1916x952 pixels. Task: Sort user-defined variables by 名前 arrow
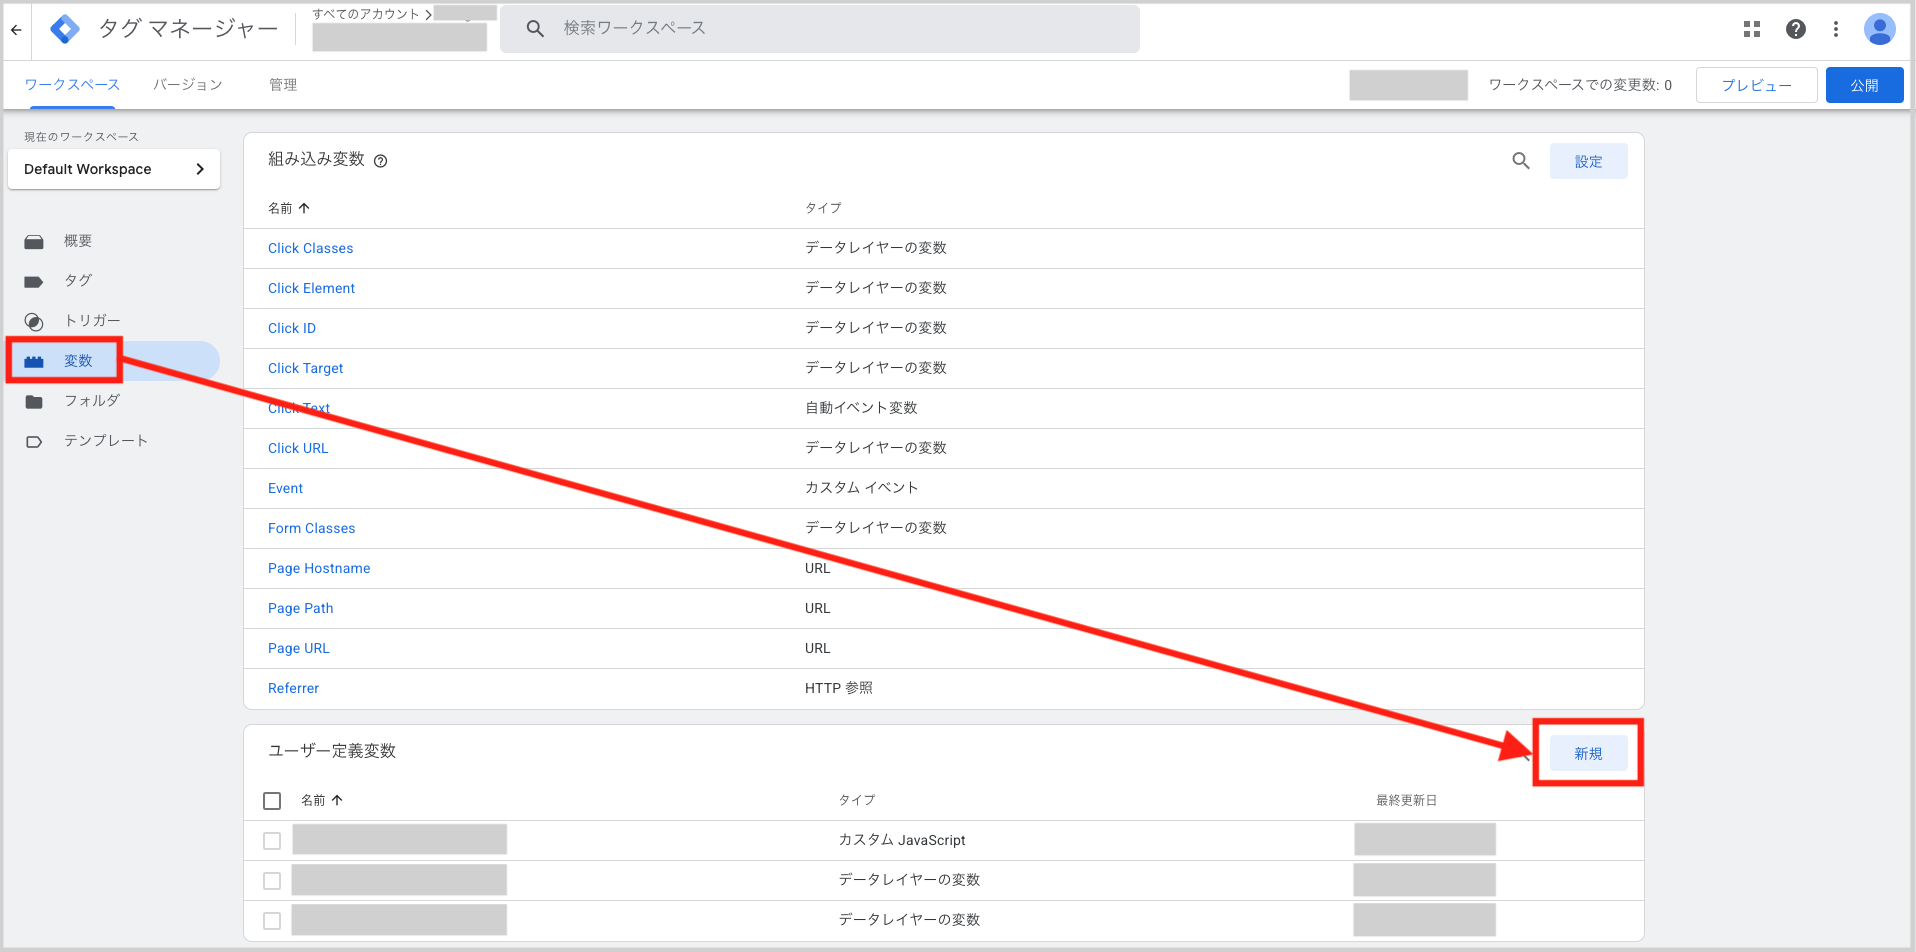point(337,800)
